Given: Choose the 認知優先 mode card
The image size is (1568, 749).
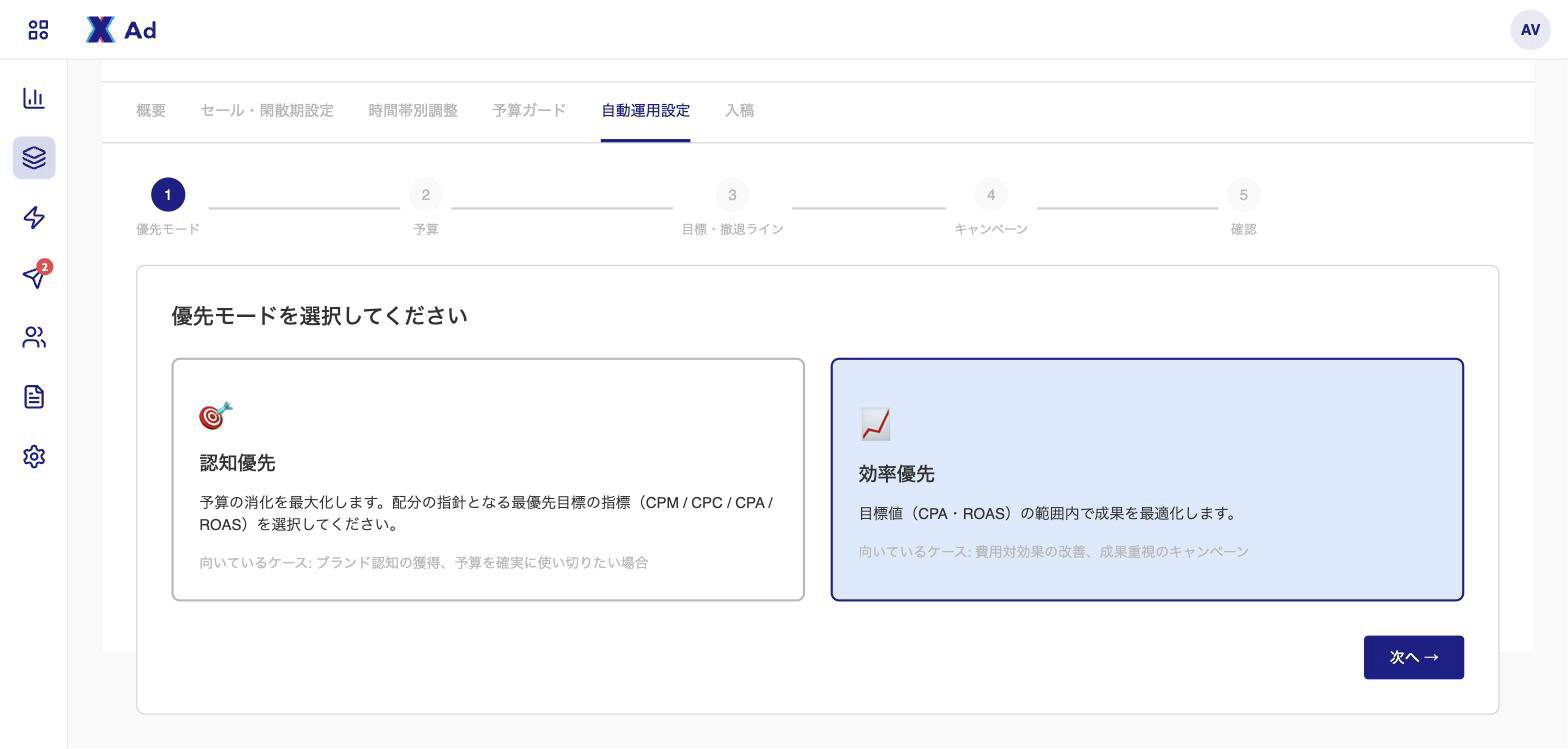Looking at the screenshot, I should [x=488, y=480].
